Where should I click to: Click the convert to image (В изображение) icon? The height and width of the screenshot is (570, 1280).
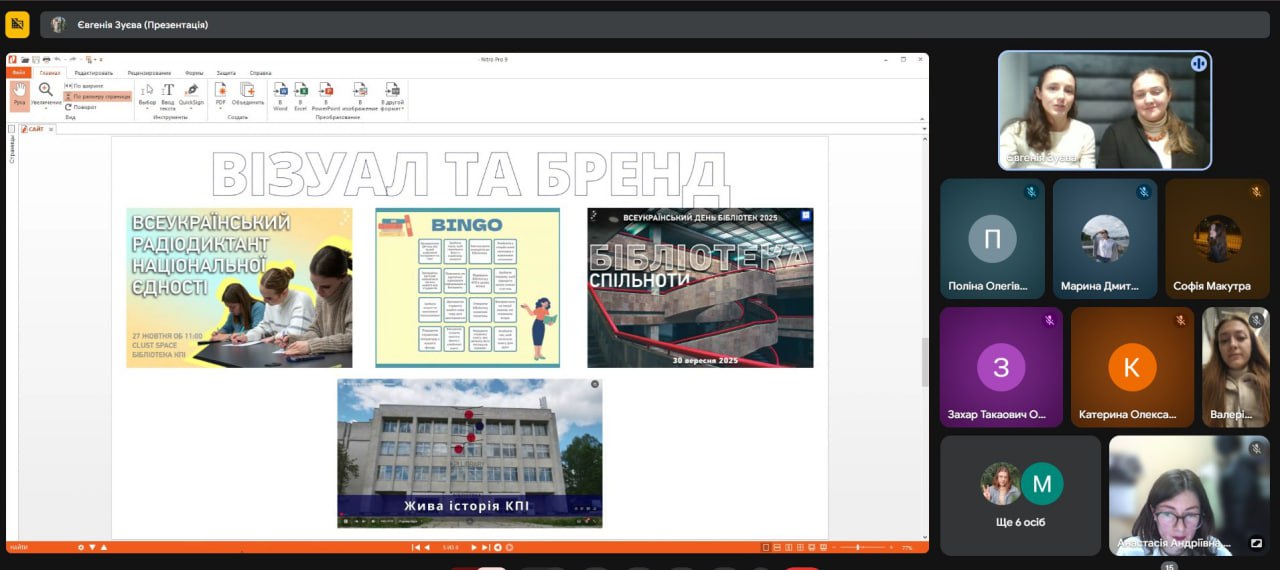(360, 94)
